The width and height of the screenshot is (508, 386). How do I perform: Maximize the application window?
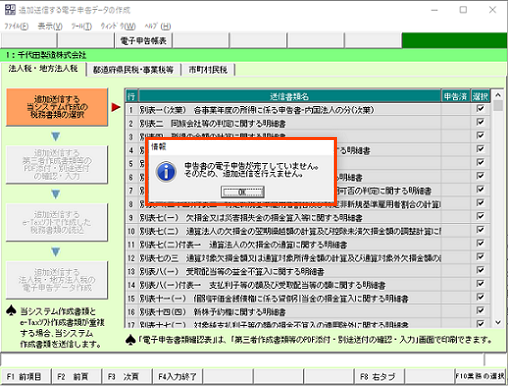pos(463,10)
